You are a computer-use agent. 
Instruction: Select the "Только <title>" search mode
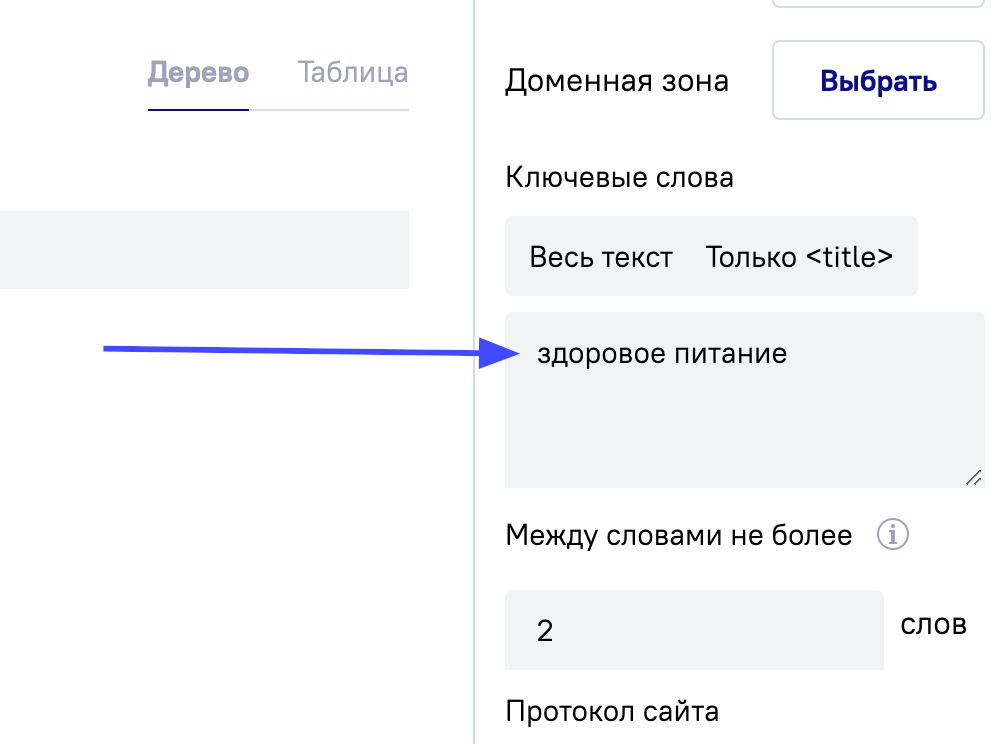799,257
